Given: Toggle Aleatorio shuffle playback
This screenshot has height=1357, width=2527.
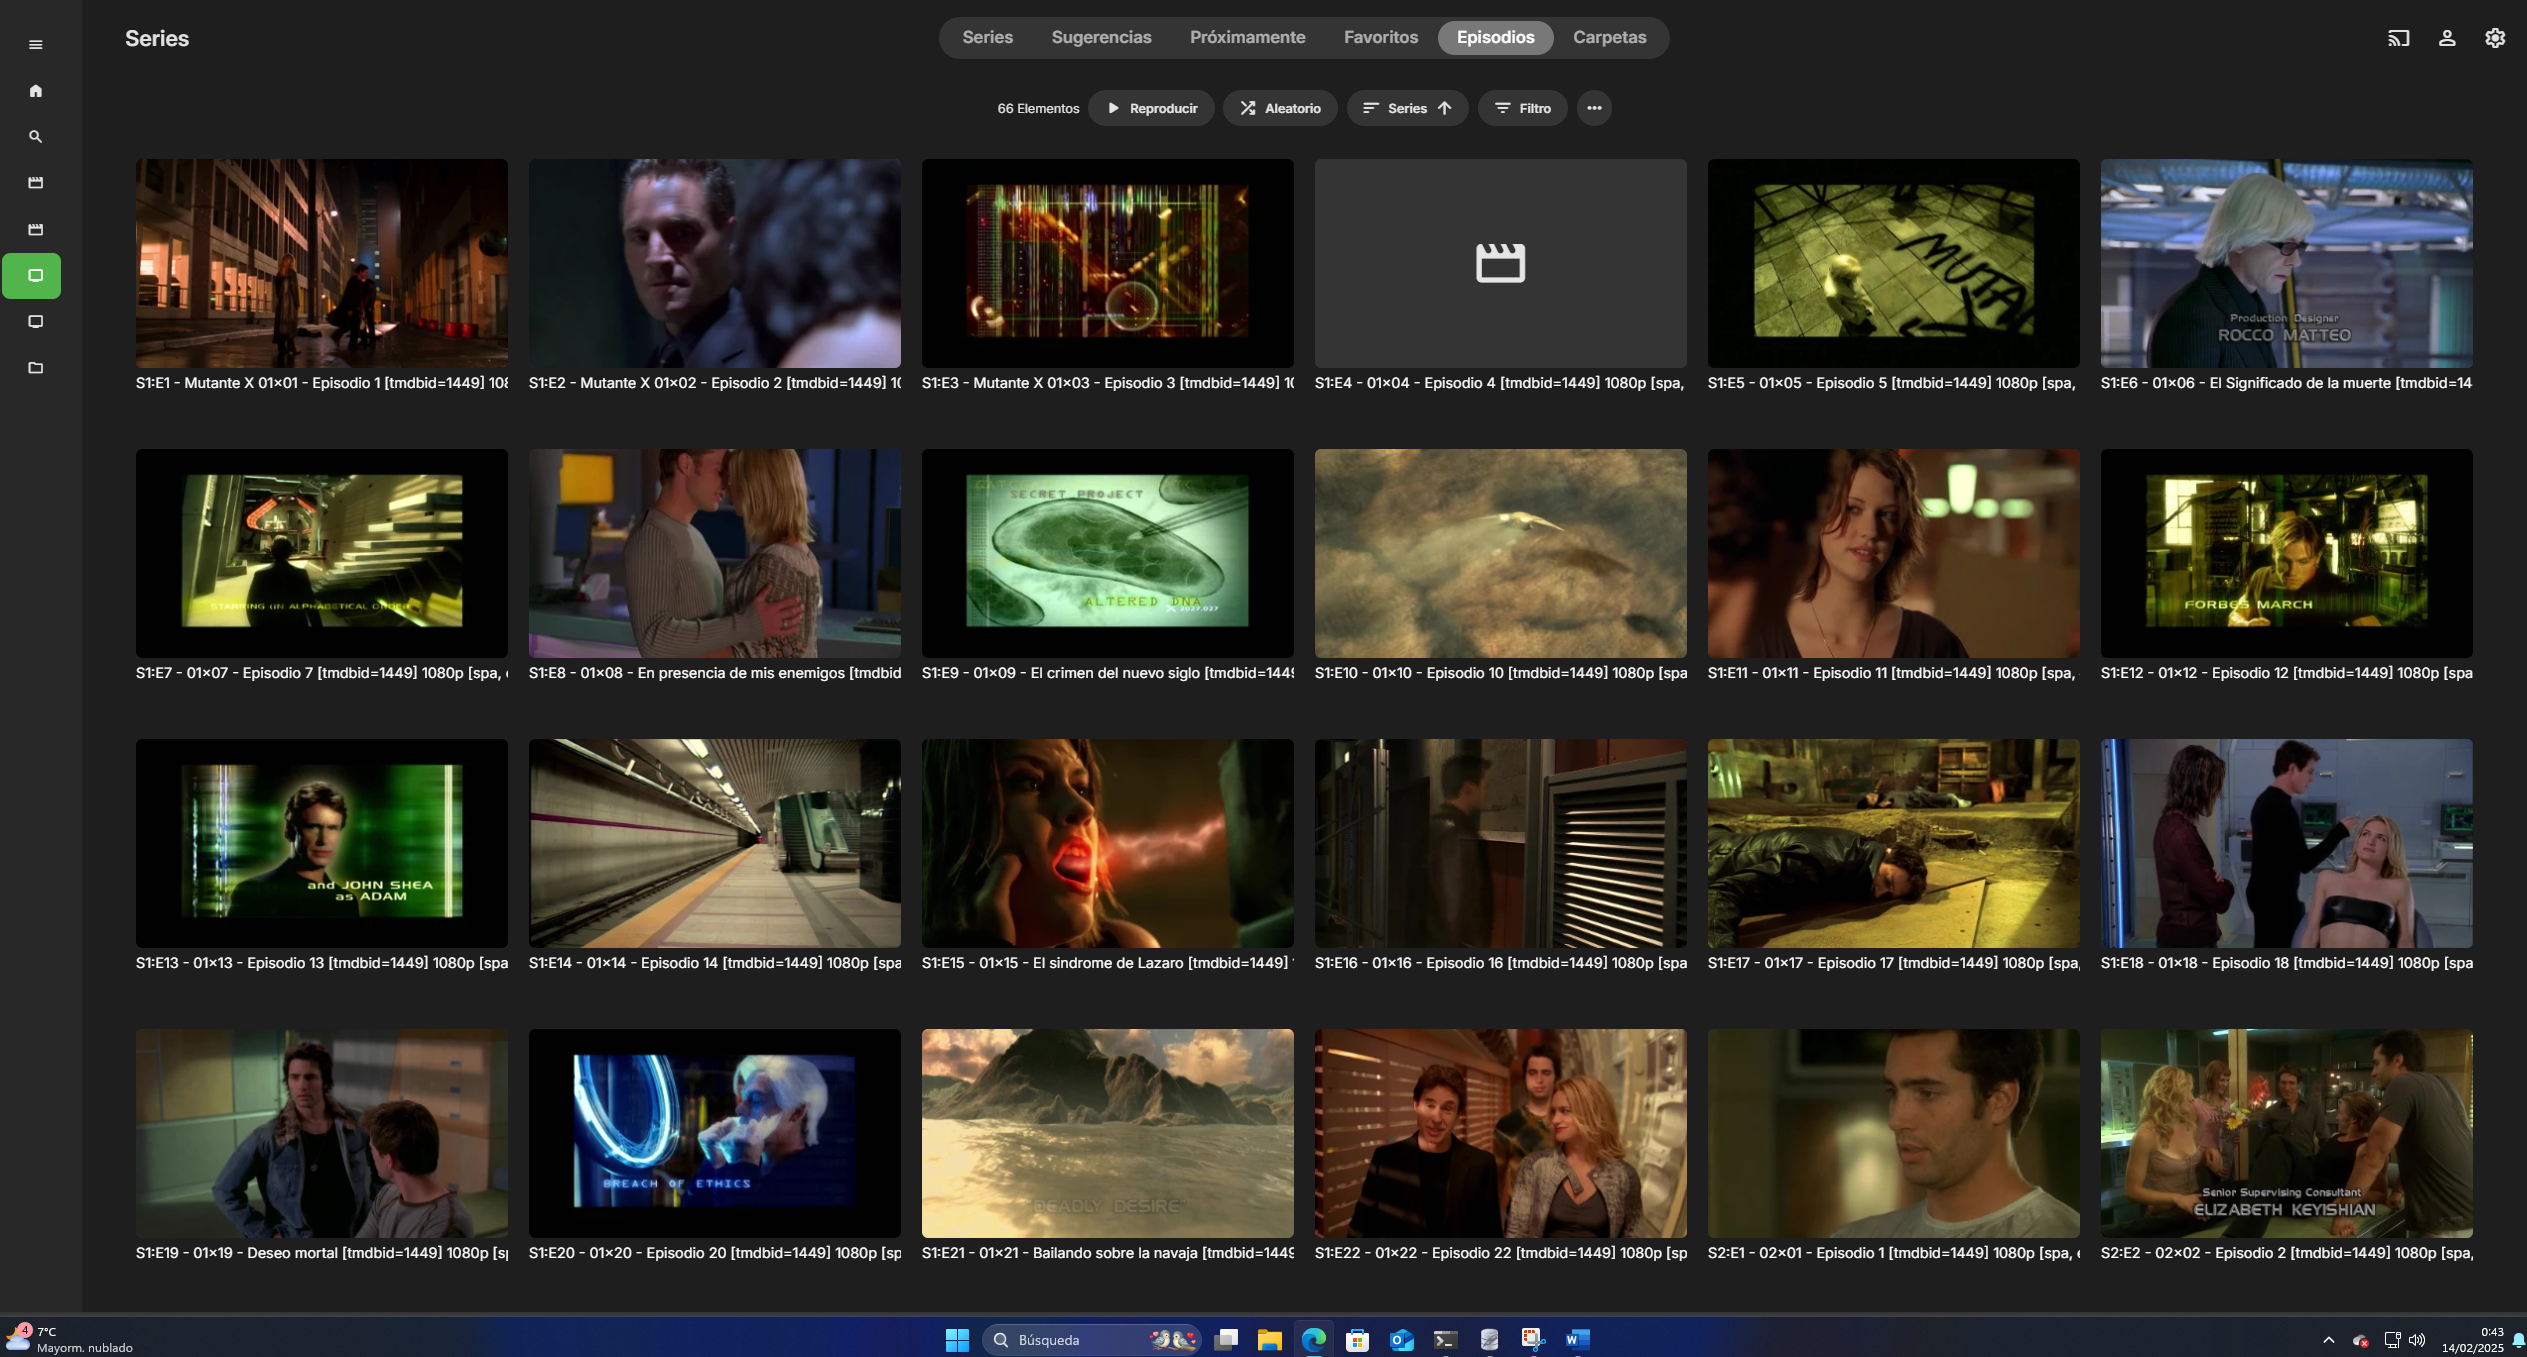Looking at the screenshot, I should click(x=1280, y=108).
